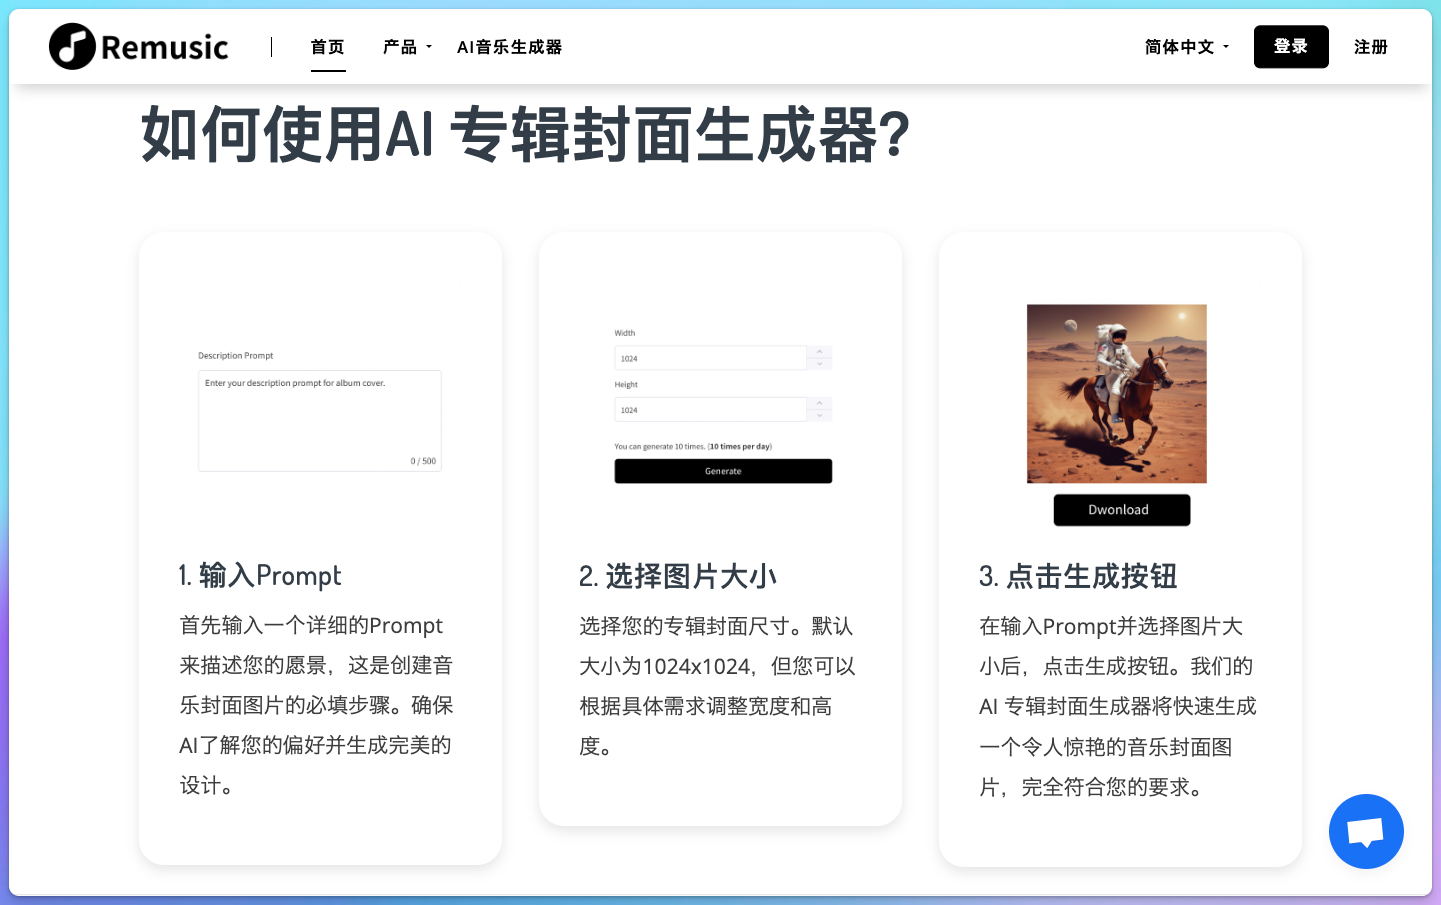
Task: Click the speech bubble chat icon
Action: click(x=1366, y=830)
